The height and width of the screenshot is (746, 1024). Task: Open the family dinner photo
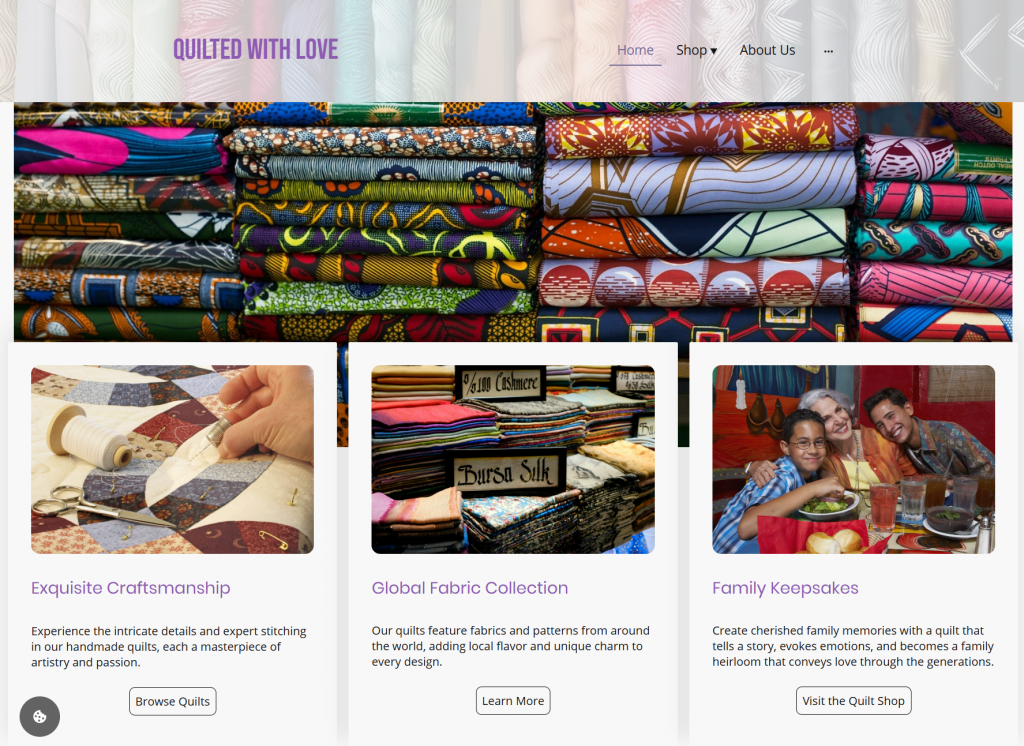pos(854,459)
